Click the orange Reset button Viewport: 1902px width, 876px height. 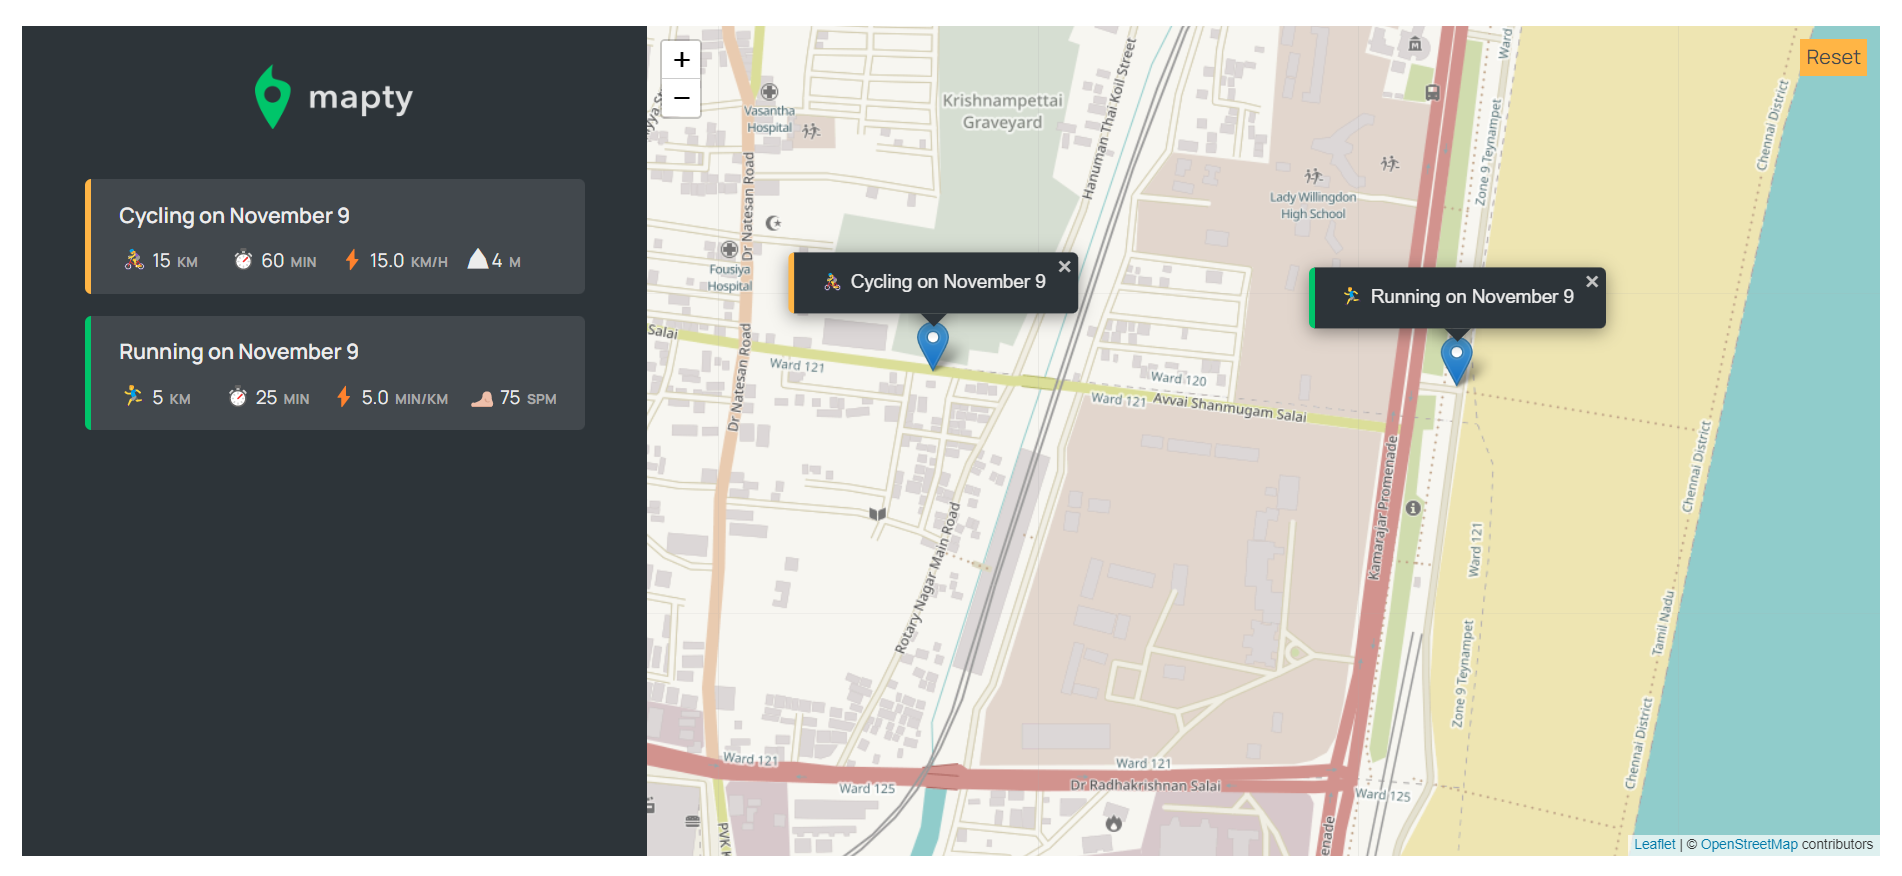(x=1833, y=58)
